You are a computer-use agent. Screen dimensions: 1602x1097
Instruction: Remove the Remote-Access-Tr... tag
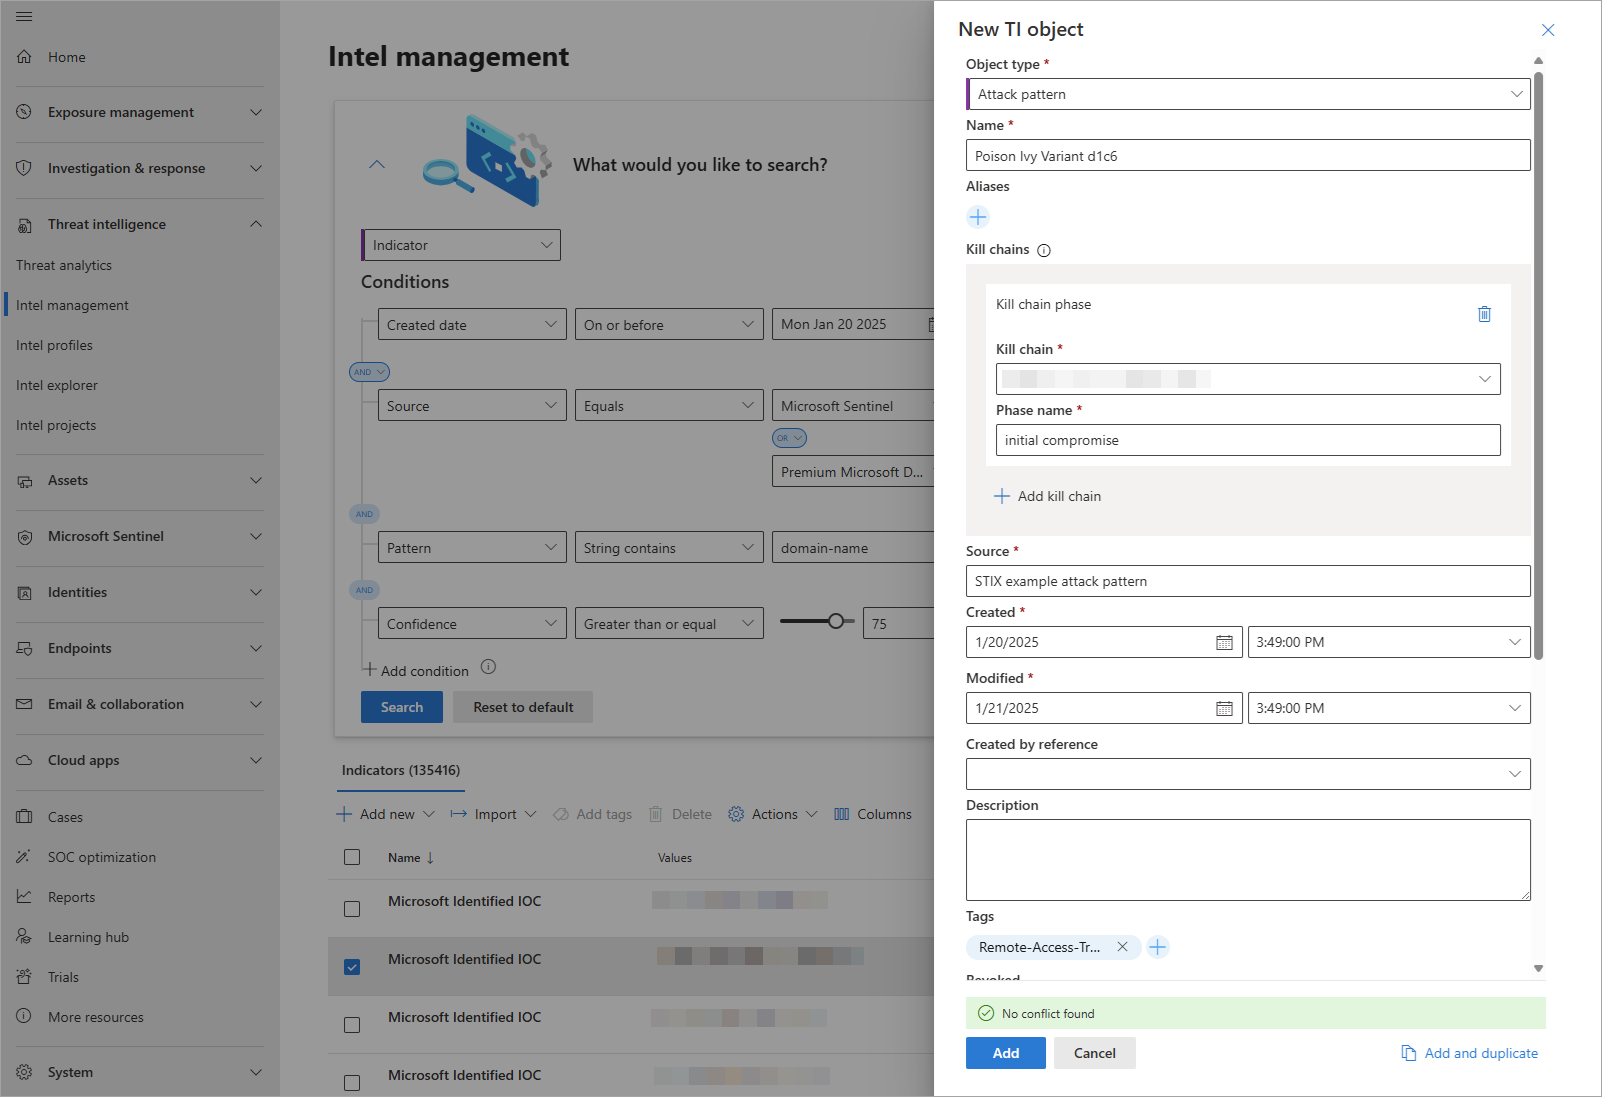(x=1122, y=947)
